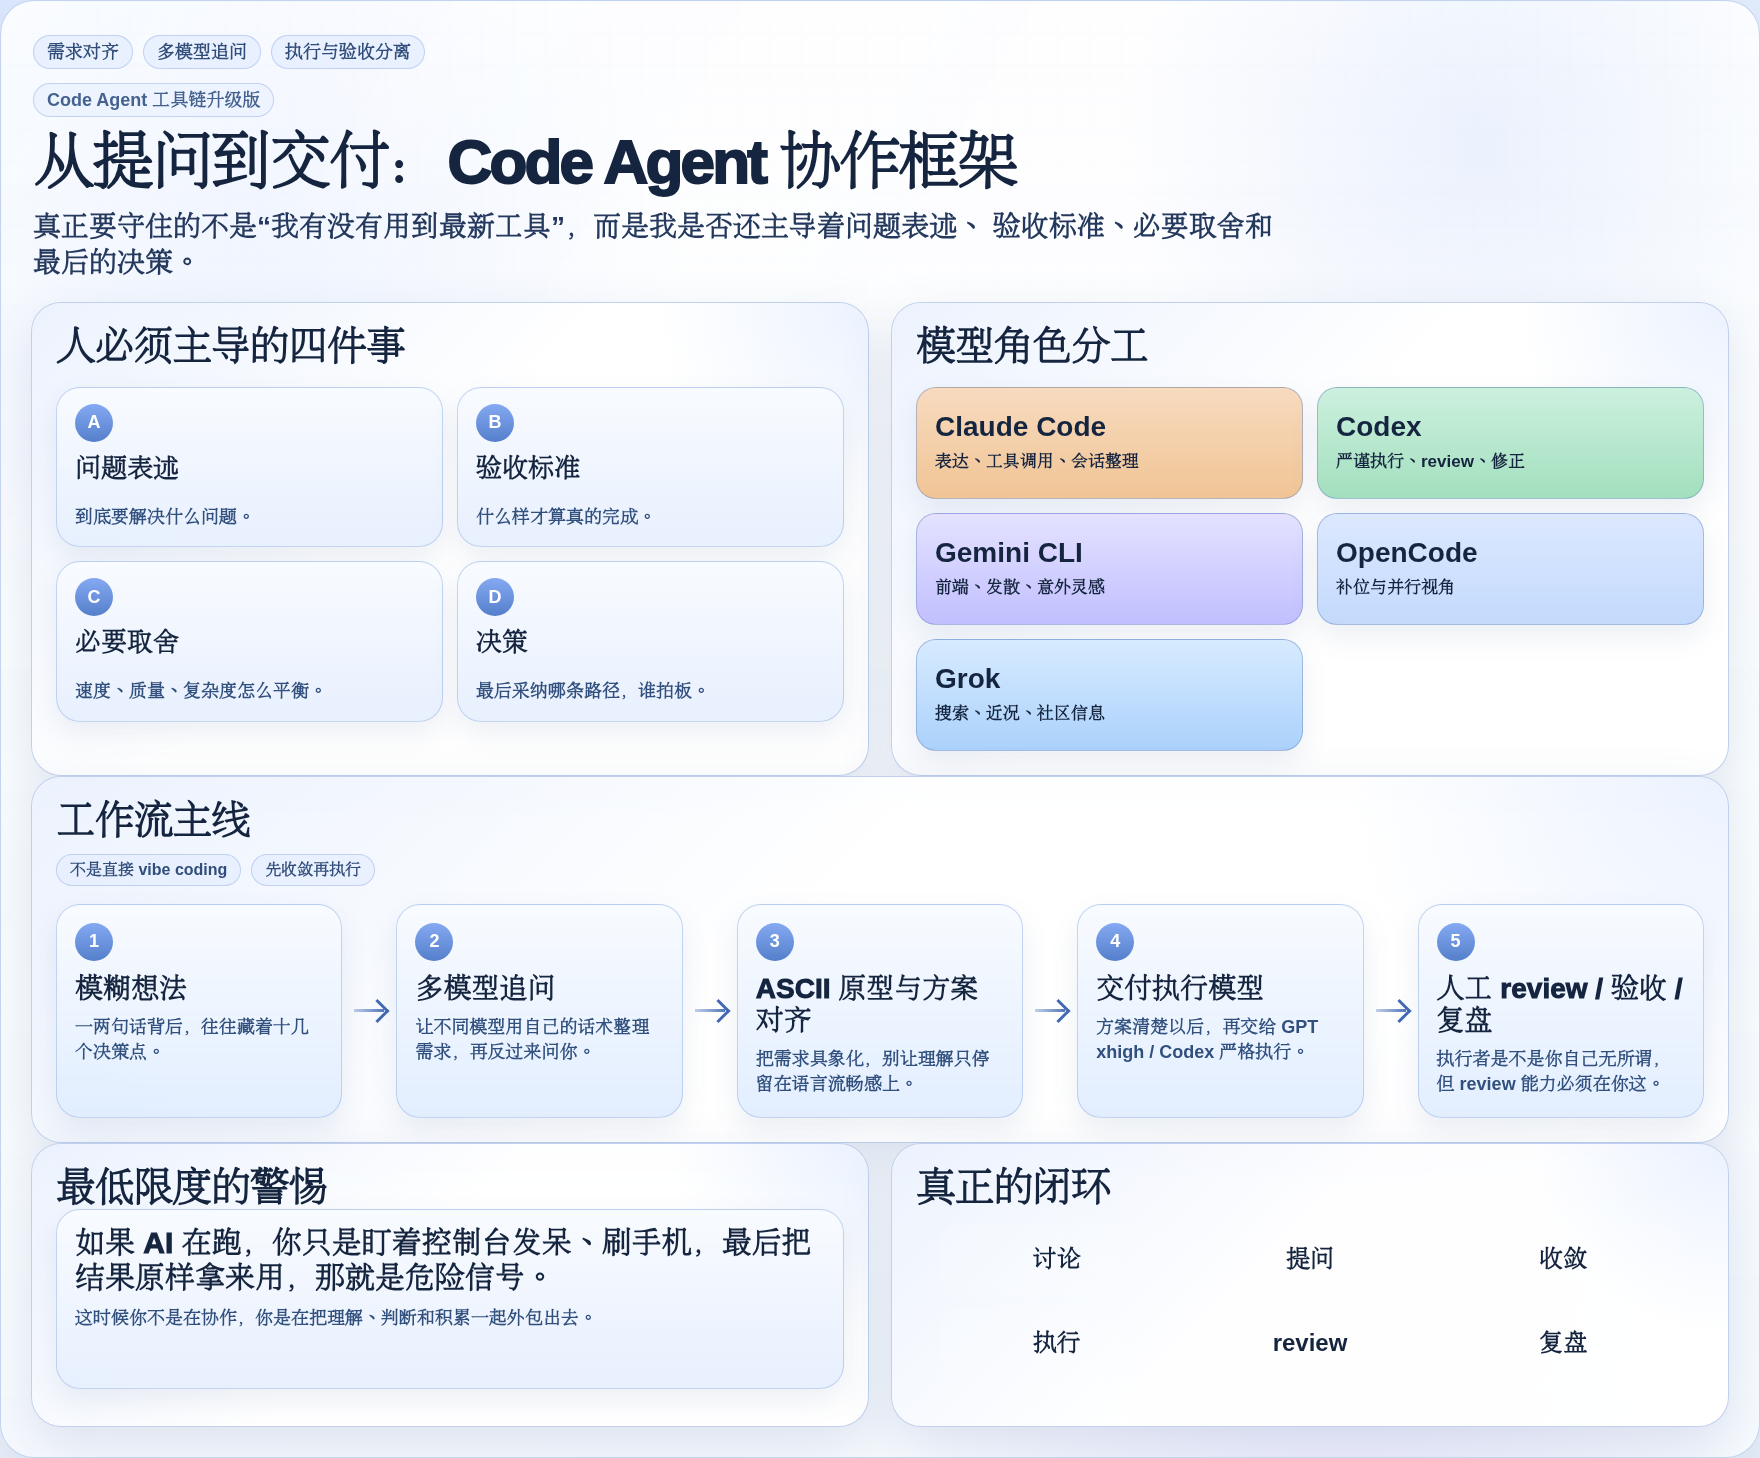Screen dimensions: 1760x1458
Task: Select the step 5 badge on 人工 review card
Action: point(1456,941)
